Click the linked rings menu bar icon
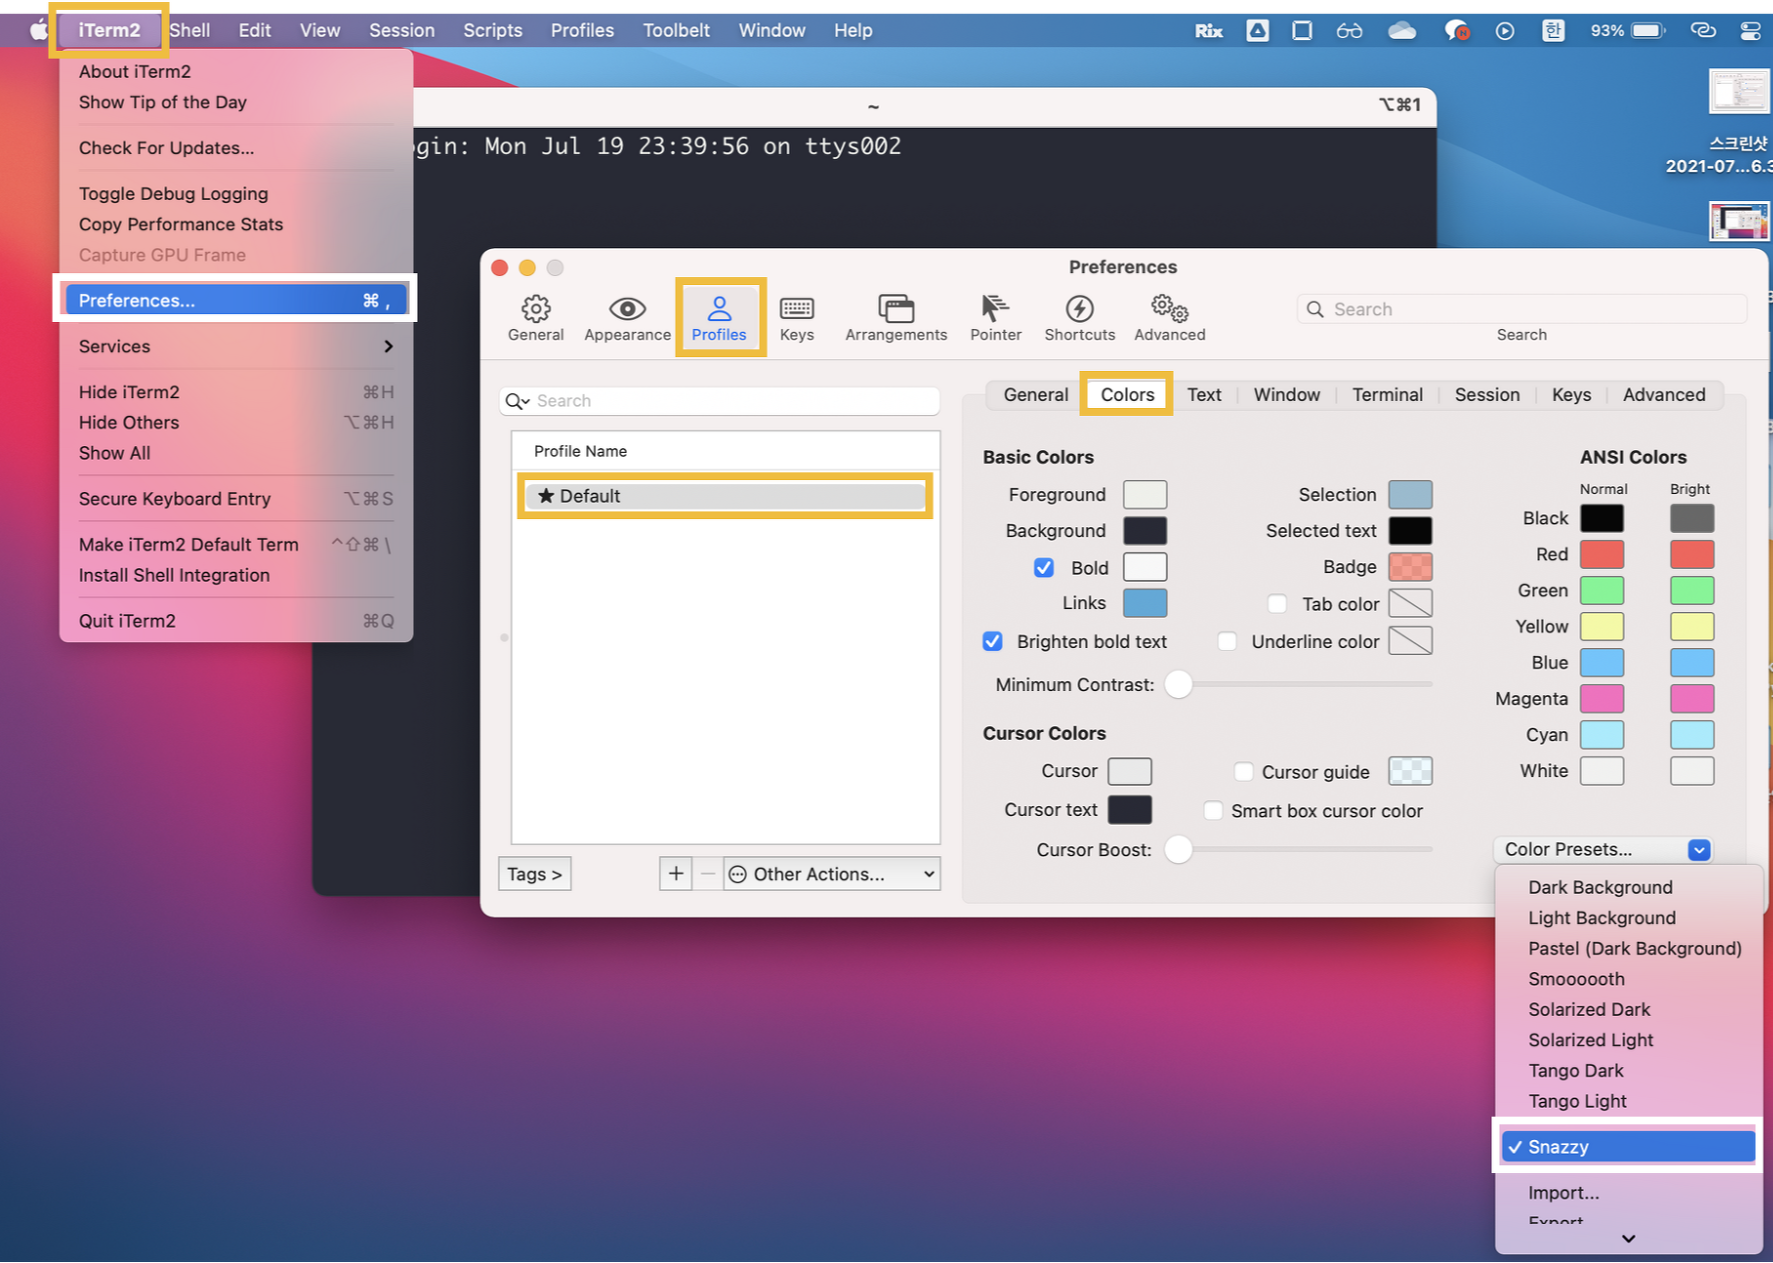Screen dimensions: 1773x1263 (x=1702, y=31)
